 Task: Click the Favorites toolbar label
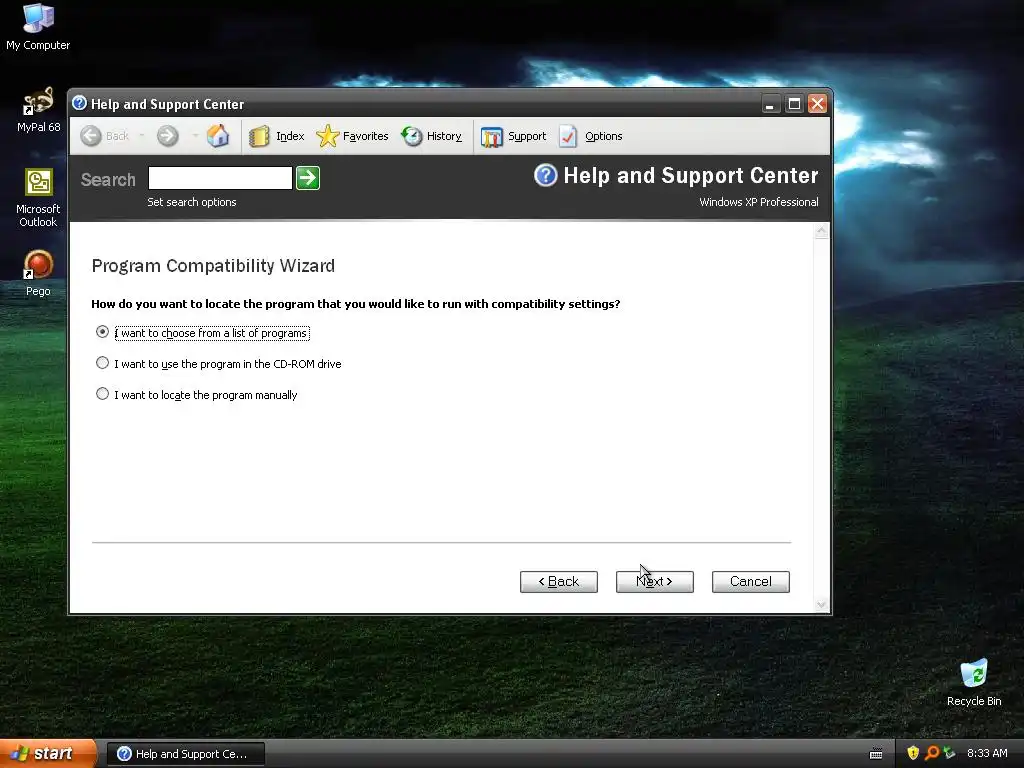point(365,136)
